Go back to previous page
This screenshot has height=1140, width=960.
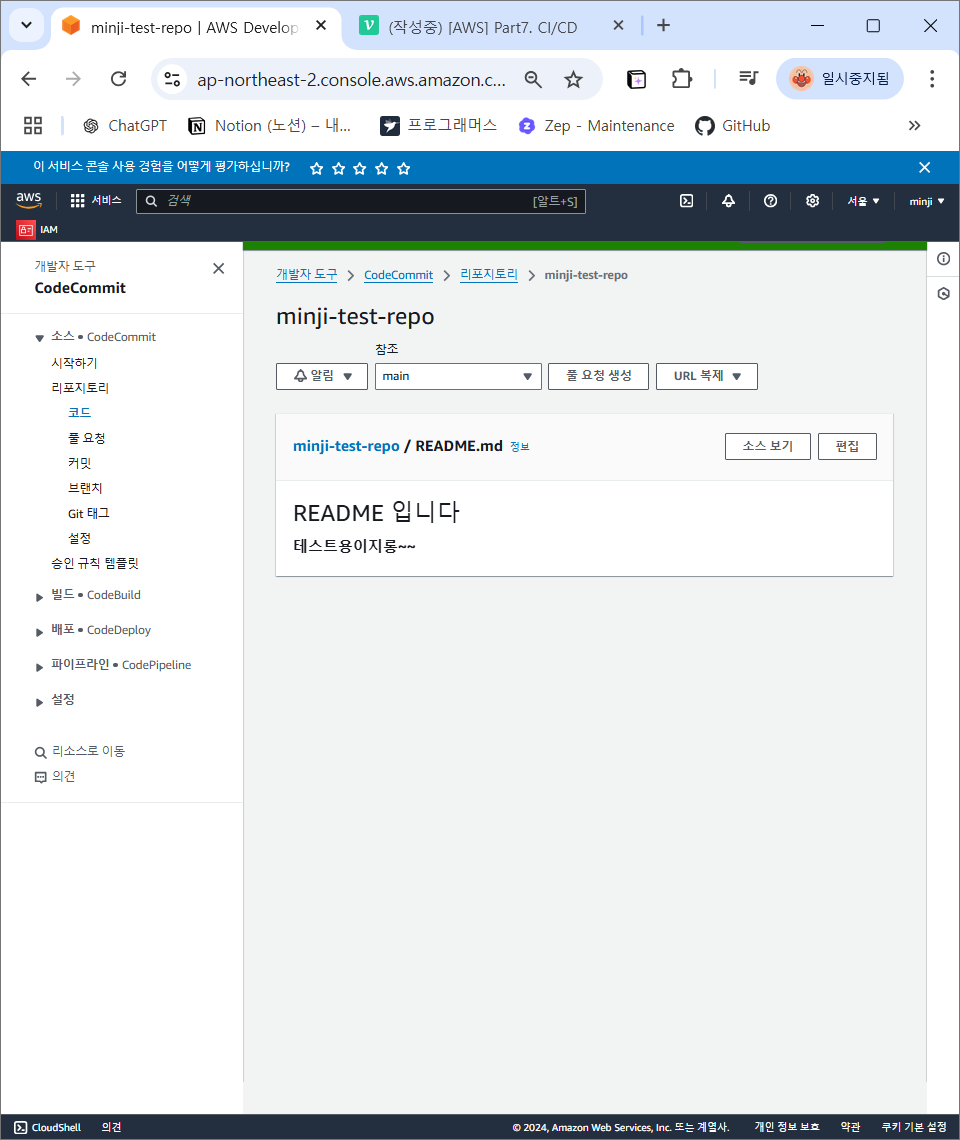click(29, 79)
